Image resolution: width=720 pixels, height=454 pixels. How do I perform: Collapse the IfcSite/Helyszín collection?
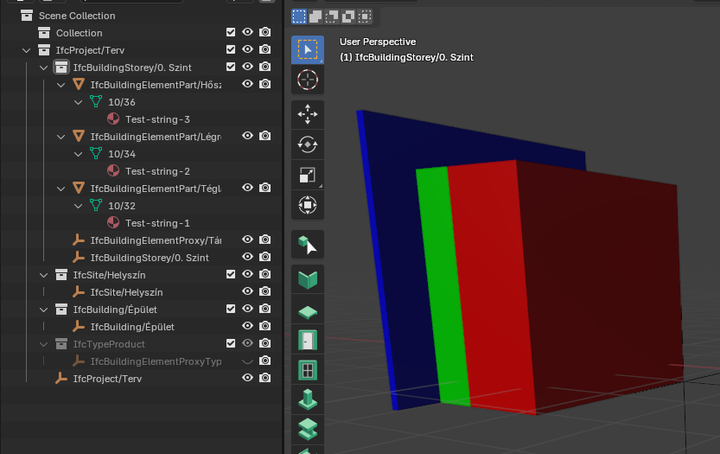tap(44, 275)
